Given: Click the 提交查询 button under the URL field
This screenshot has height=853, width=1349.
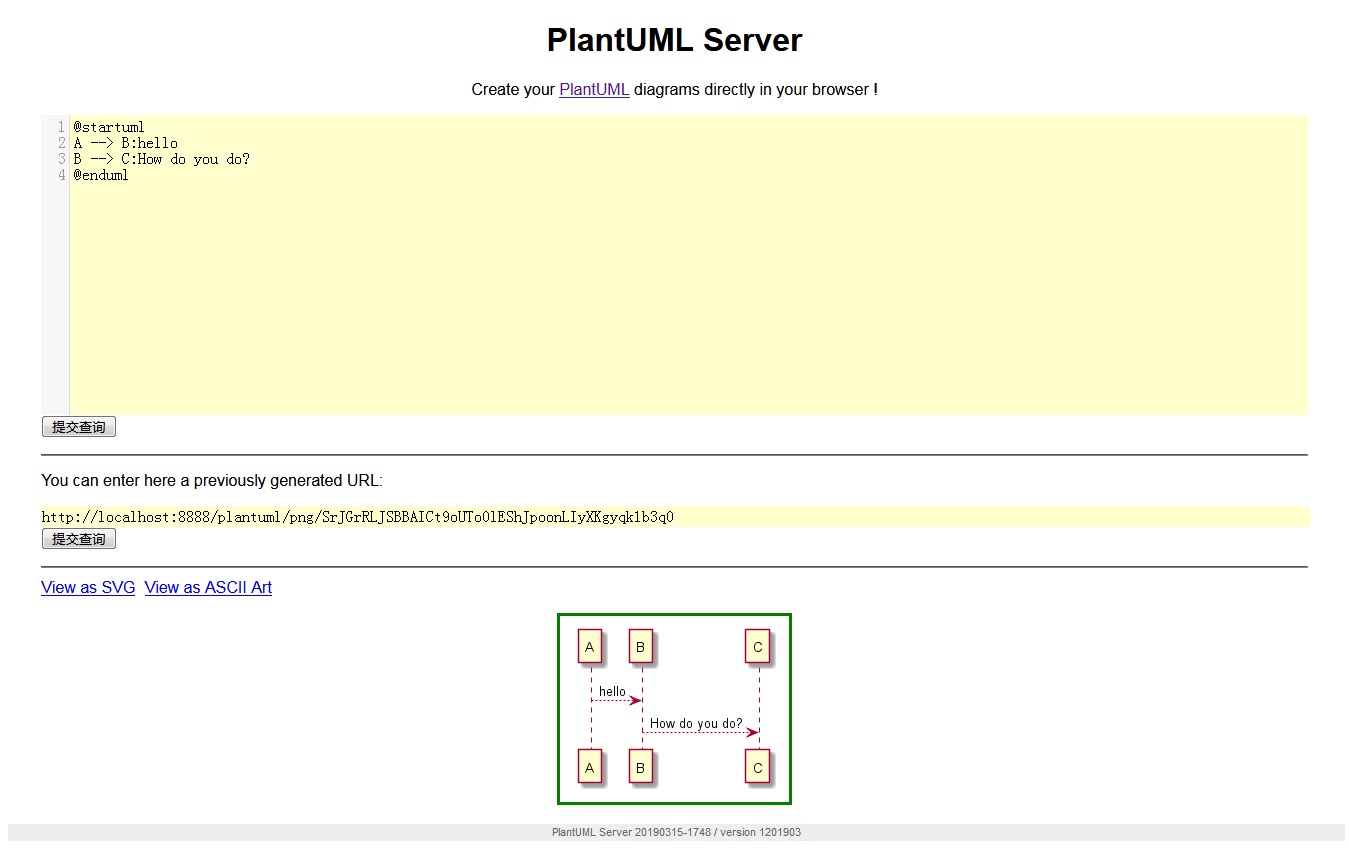Looking at the screenshot, I should (x=79, y=539).
